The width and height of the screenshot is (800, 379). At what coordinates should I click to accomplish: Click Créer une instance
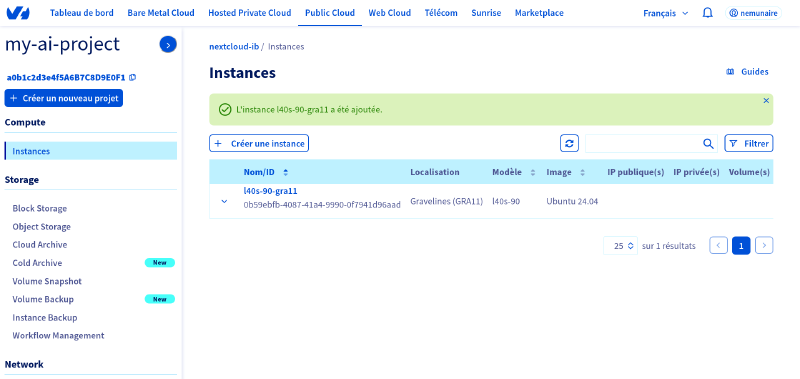point(259,143)
